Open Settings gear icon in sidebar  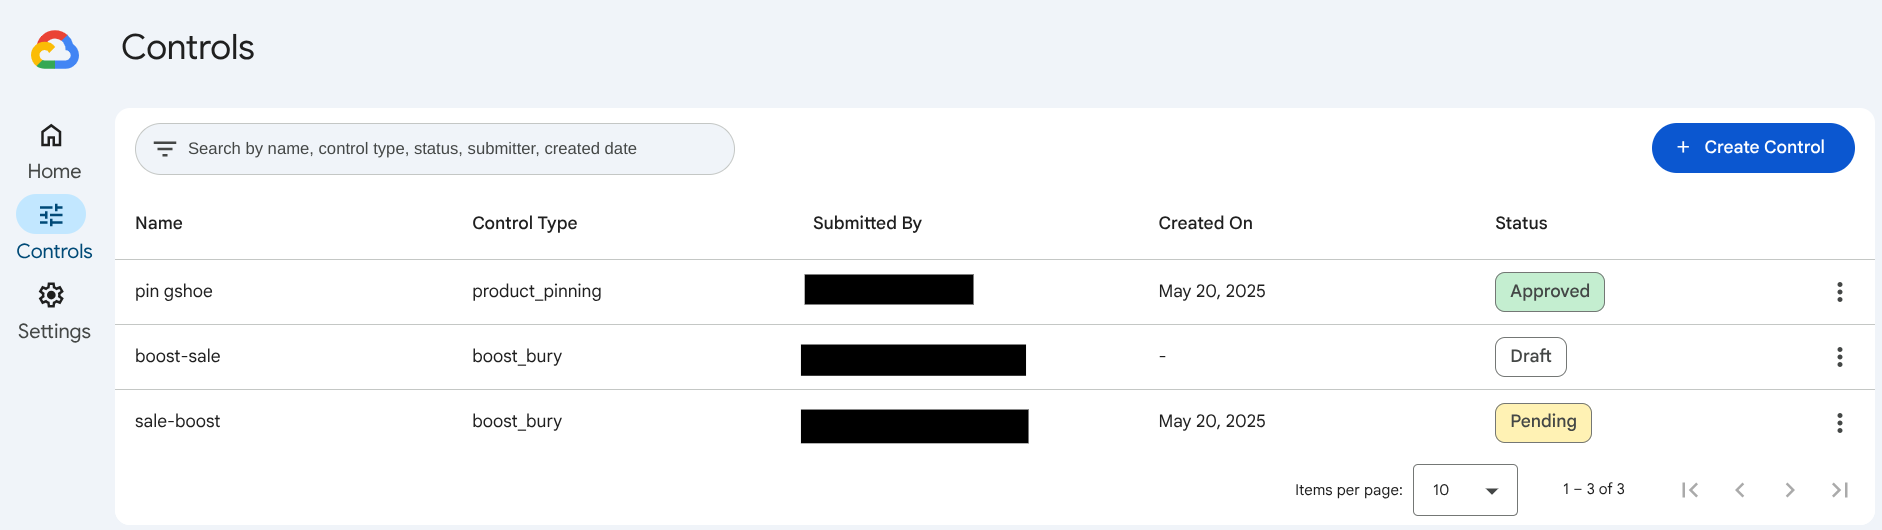coord(51,295)
